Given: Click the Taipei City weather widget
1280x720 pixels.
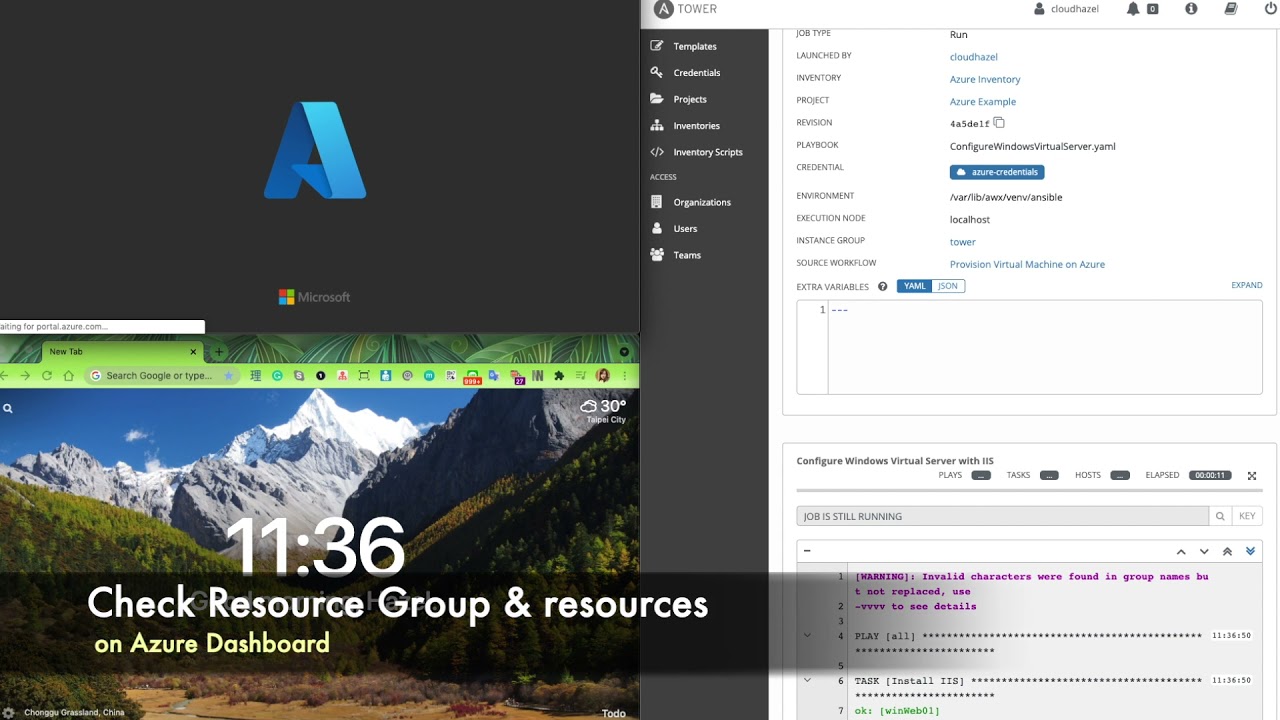Looking at the screenshot, I should [603, 410].
